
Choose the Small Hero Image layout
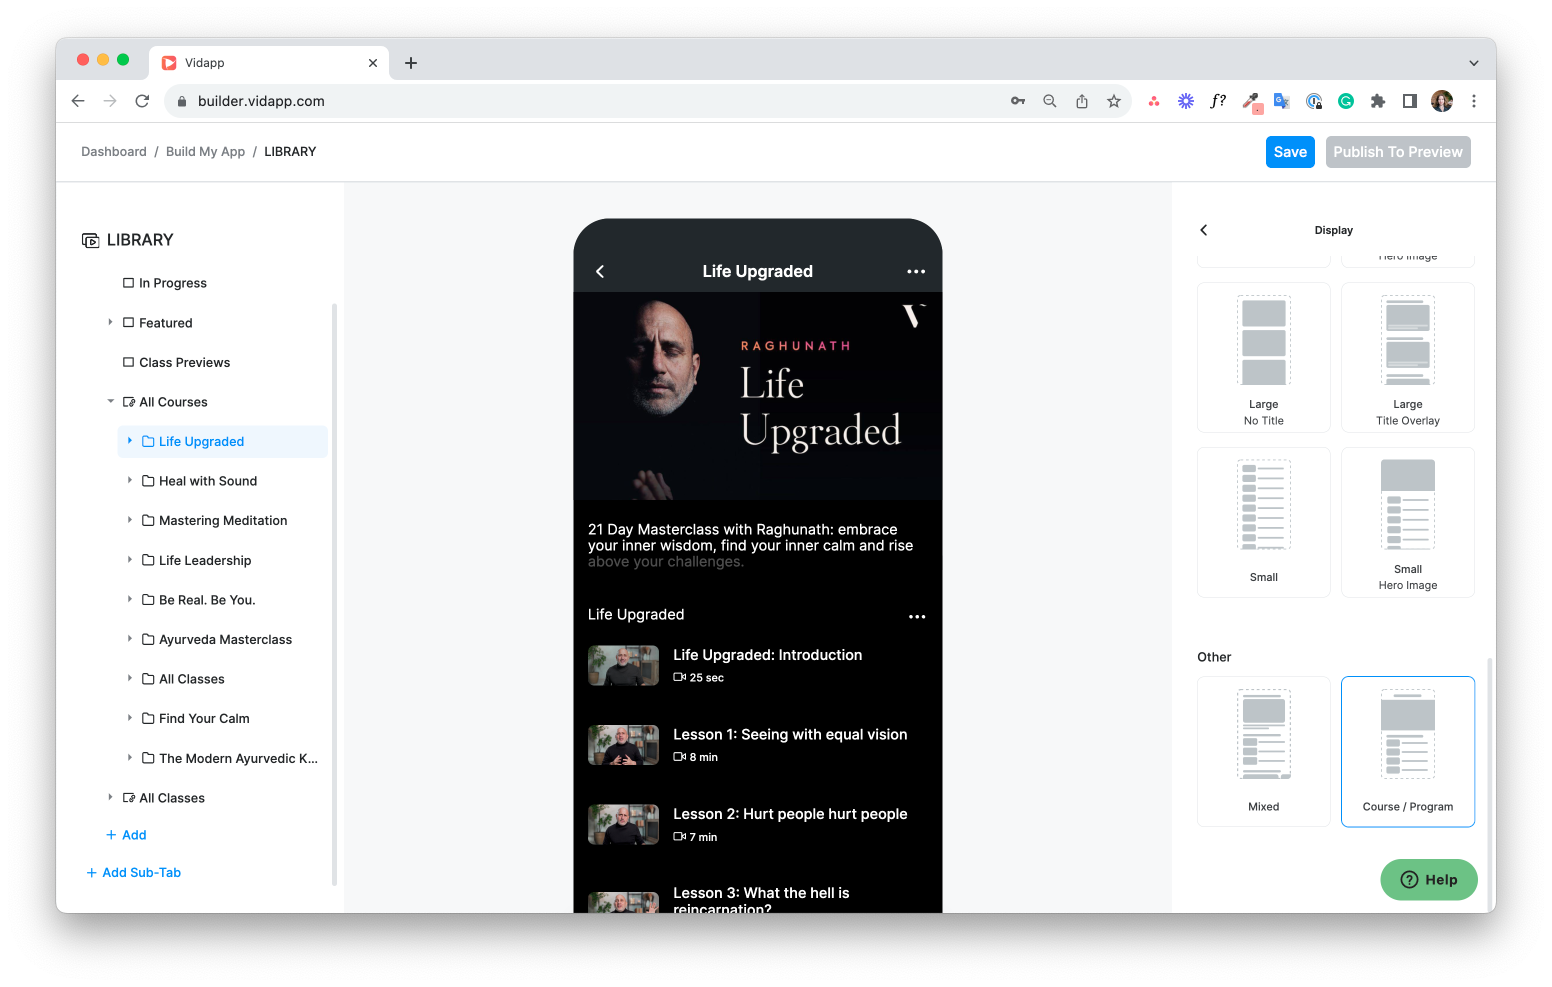click(x=1407, y=522)
